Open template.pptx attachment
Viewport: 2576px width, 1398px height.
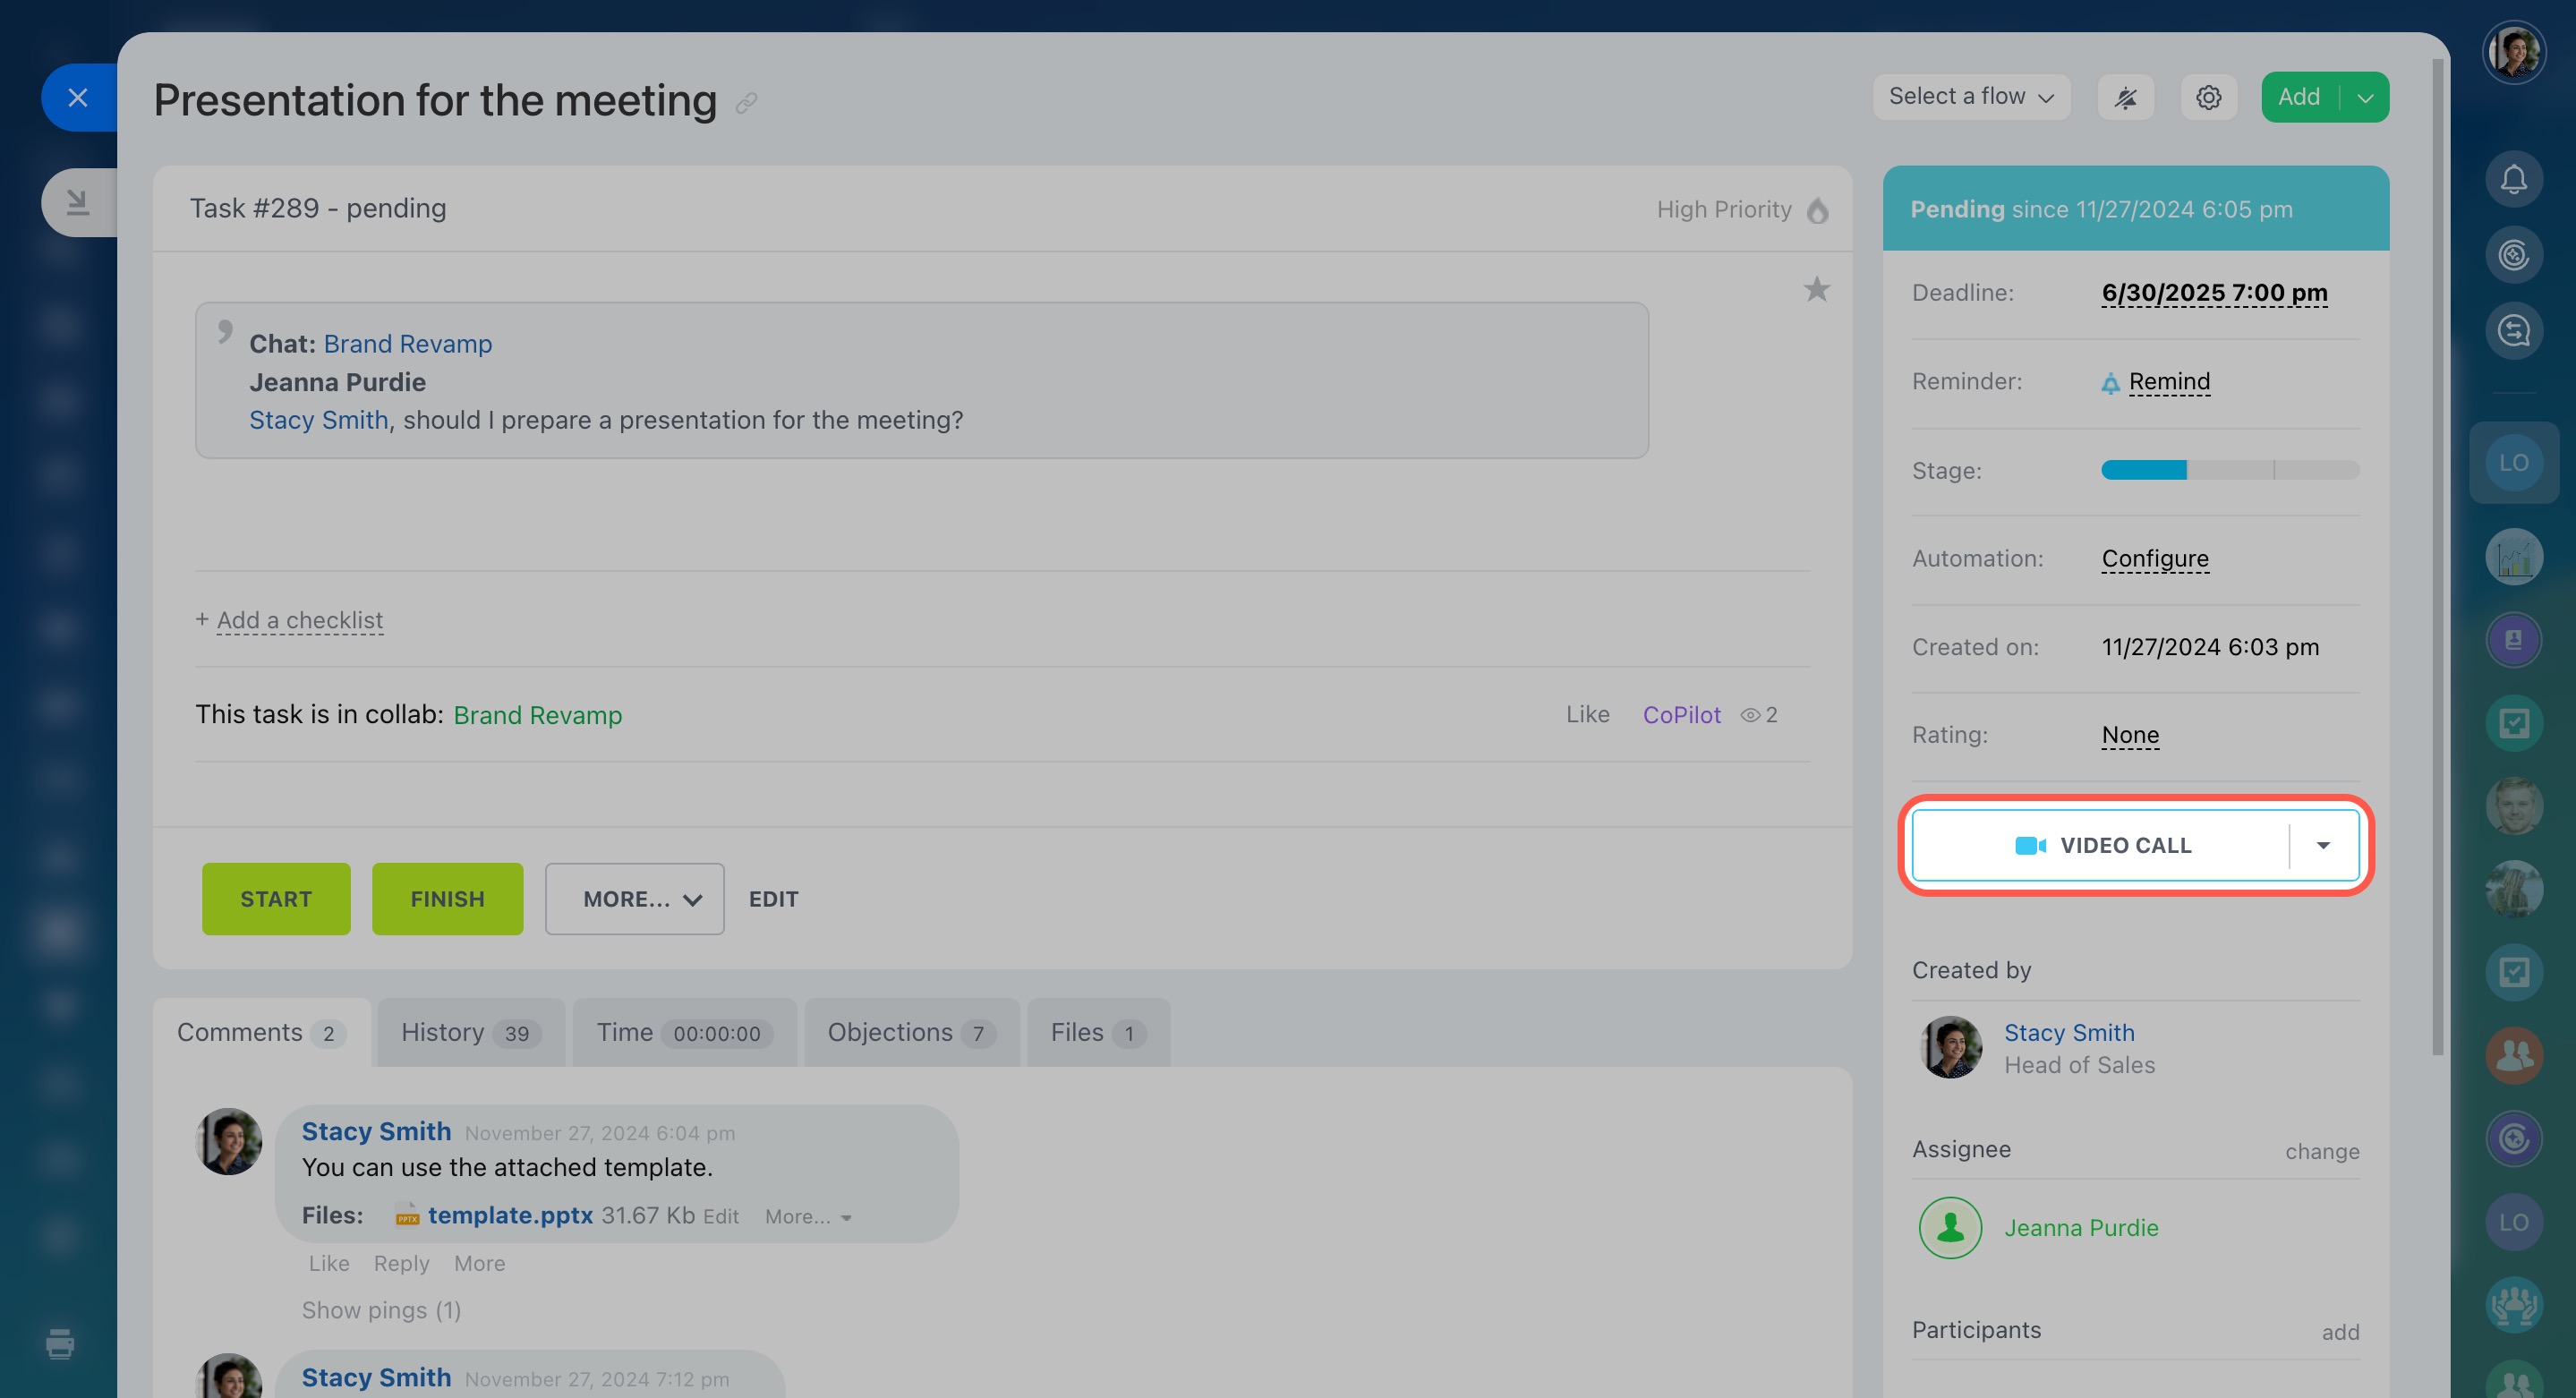pyautogui.click(x=510, y=1215)
